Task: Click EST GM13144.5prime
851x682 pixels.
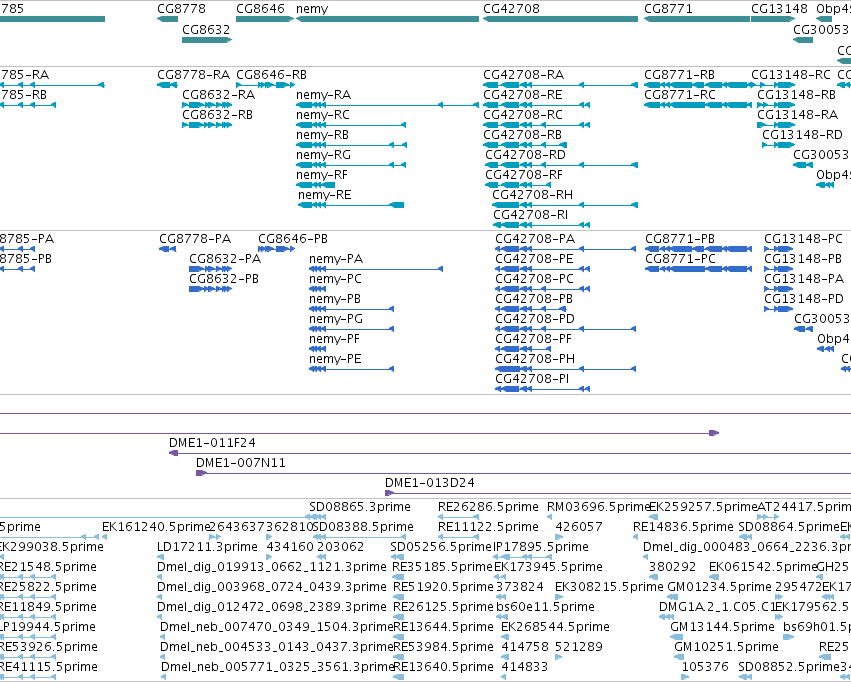Action: [x=722, y=627]
